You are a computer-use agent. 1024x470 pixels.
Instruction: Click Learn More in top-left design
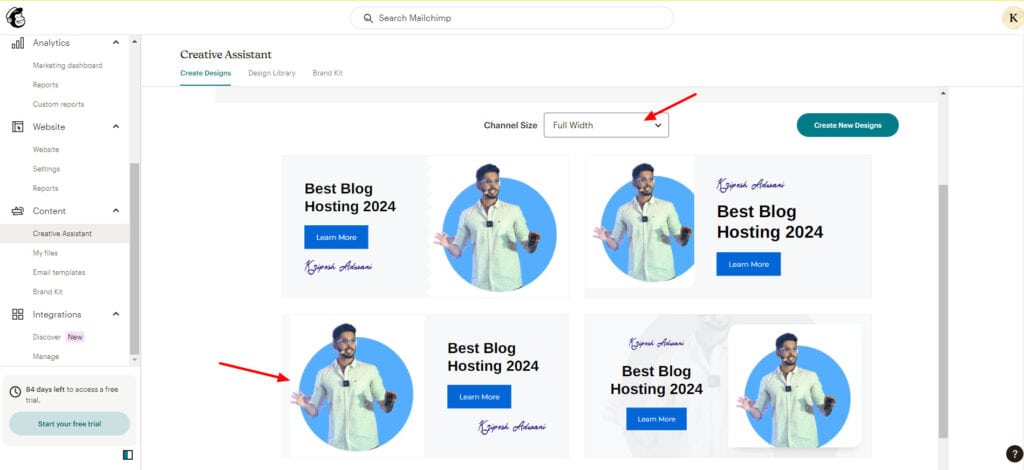point(336,237)
